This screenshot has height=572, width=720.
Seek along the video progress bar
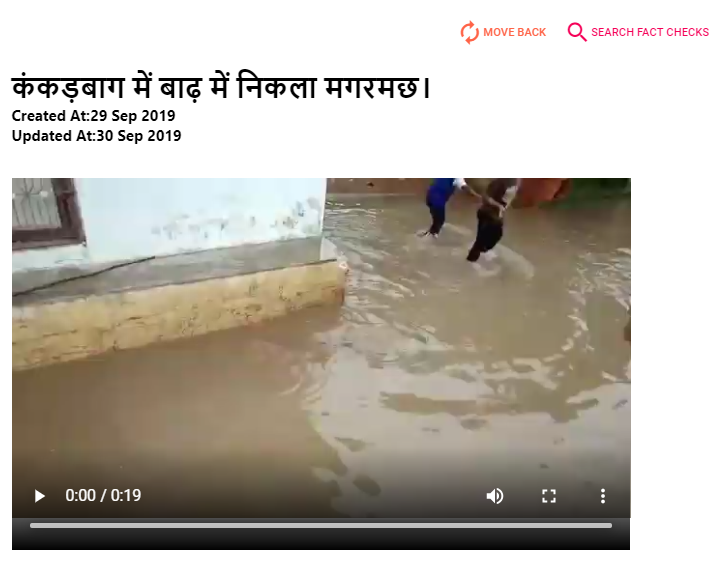[321, 525]
